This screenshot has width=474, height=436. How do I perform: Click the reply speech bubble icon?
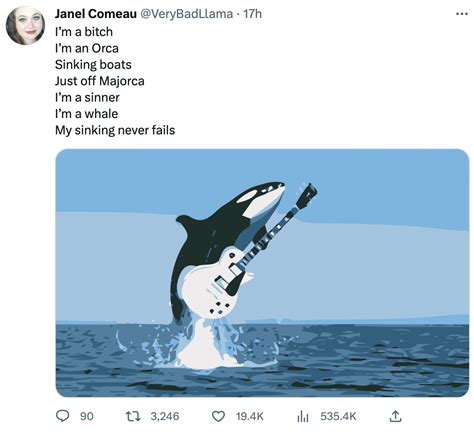[x=62, y=416]
